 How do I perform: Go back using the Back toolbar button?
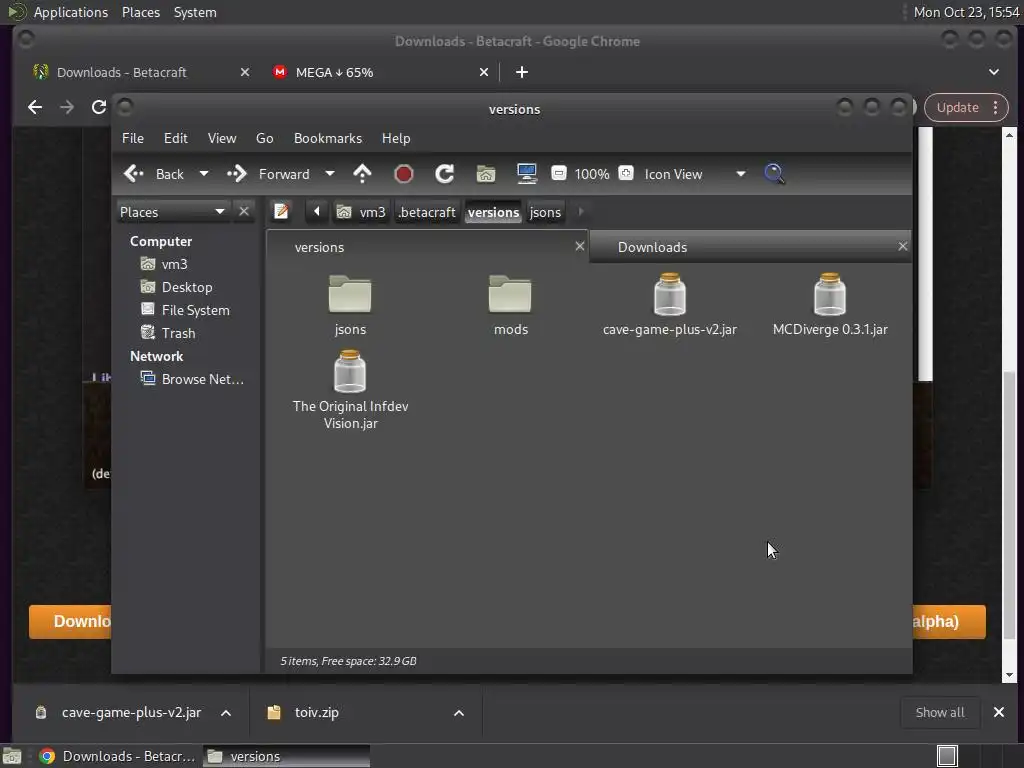154,174
